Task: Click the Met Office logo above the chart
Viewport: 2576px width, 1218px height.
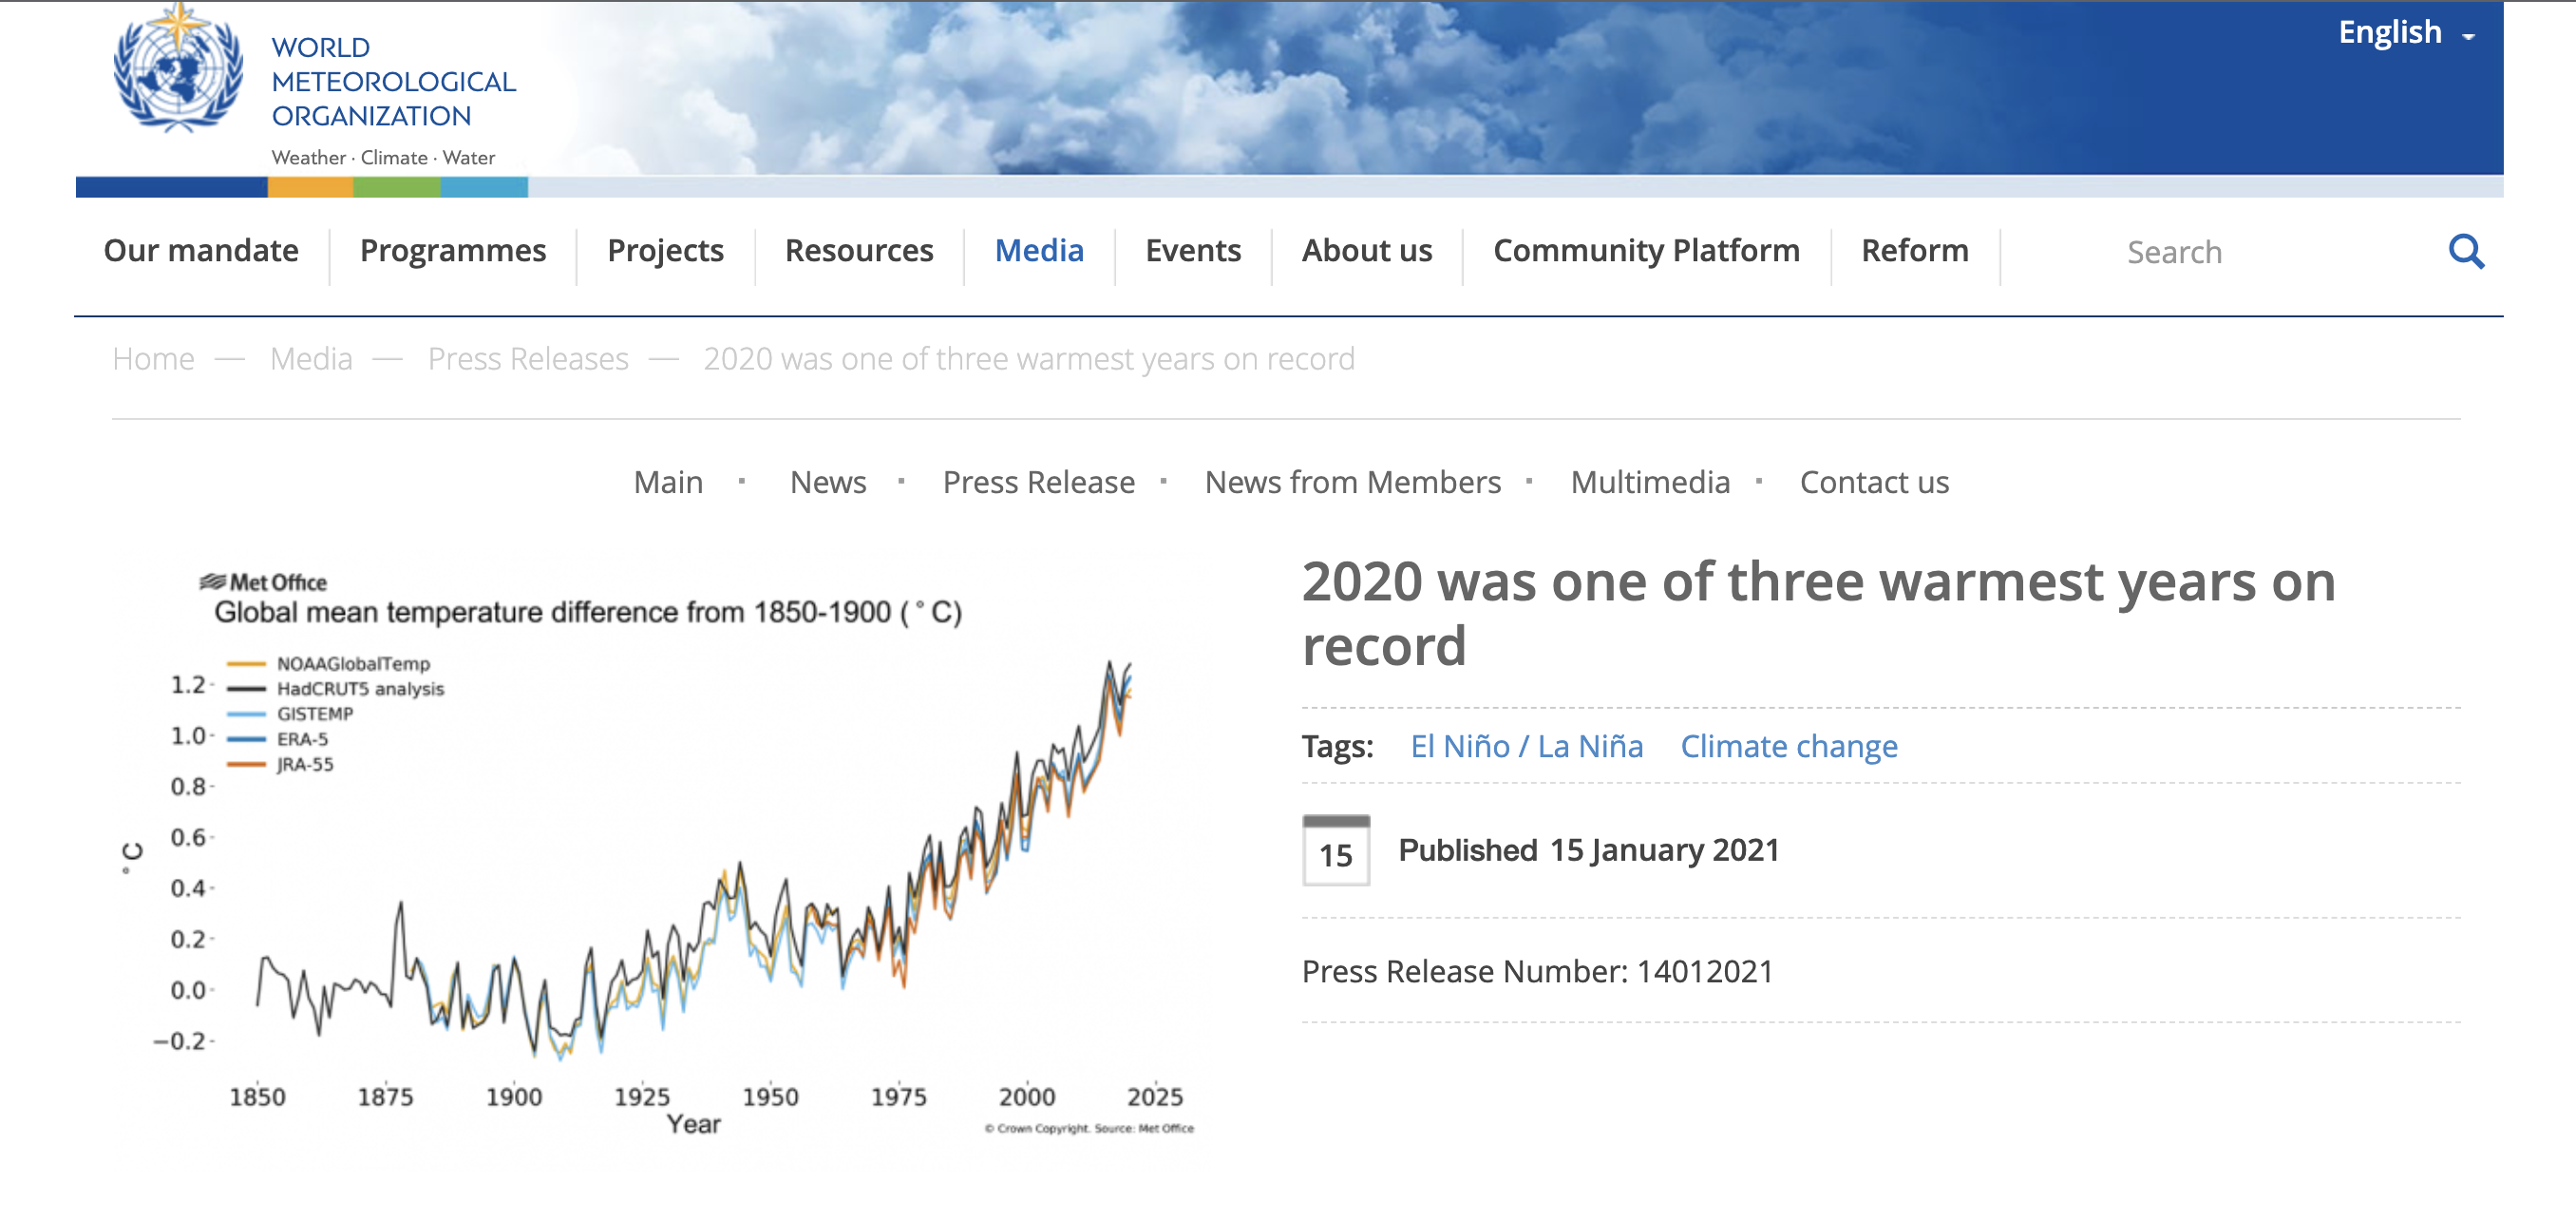Action: [x=264, y=581]
